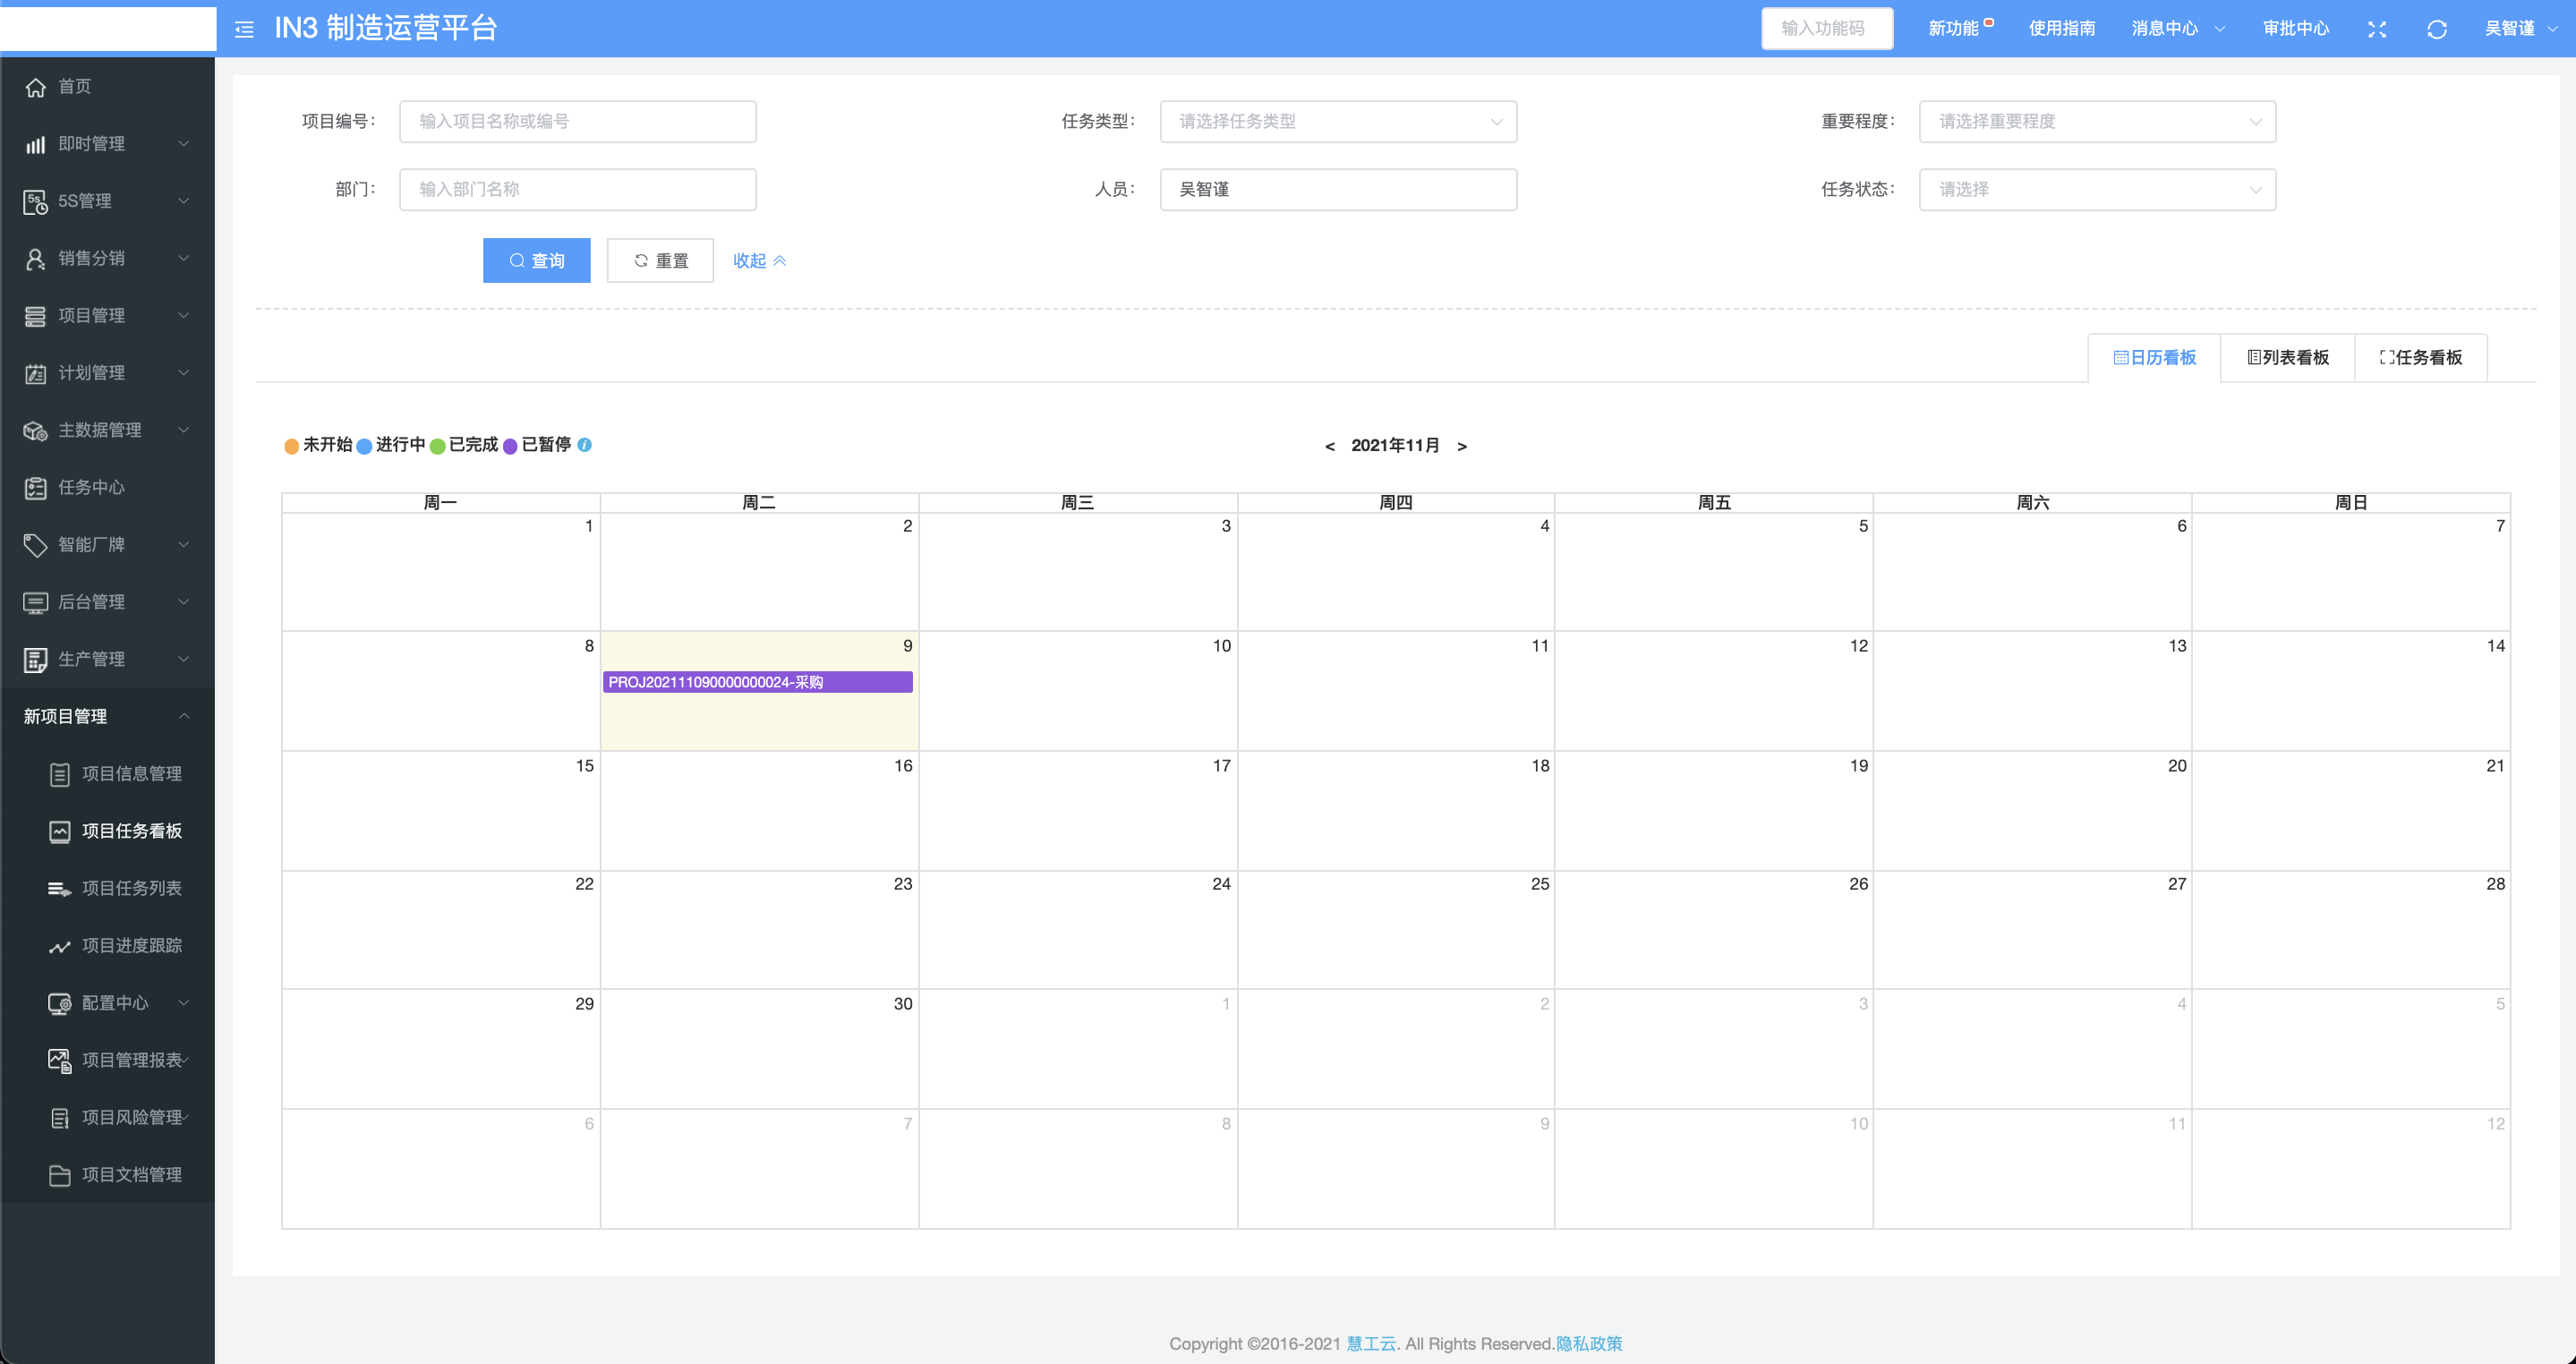This screenshot has height=1364, width=2576.
Task: Open 任务中心 from the sidebar
Action: coord(91,487)
